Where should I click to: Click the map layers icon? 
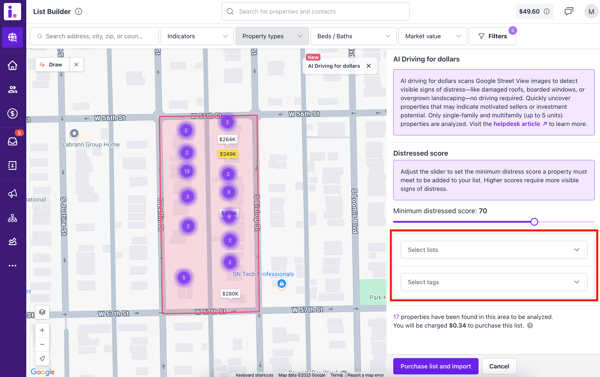tap(42, 312)
